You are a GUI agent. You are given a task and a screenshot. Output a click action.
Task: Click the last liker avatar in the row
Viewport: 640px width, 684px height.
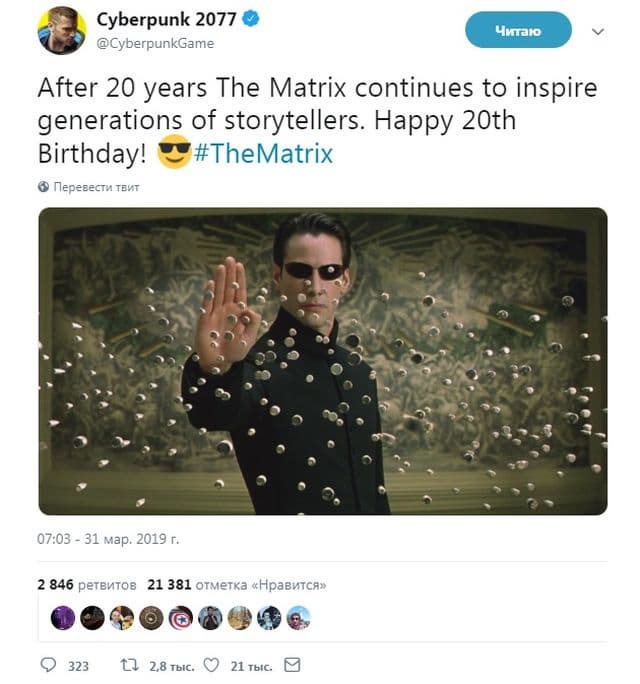coord(299,617)
